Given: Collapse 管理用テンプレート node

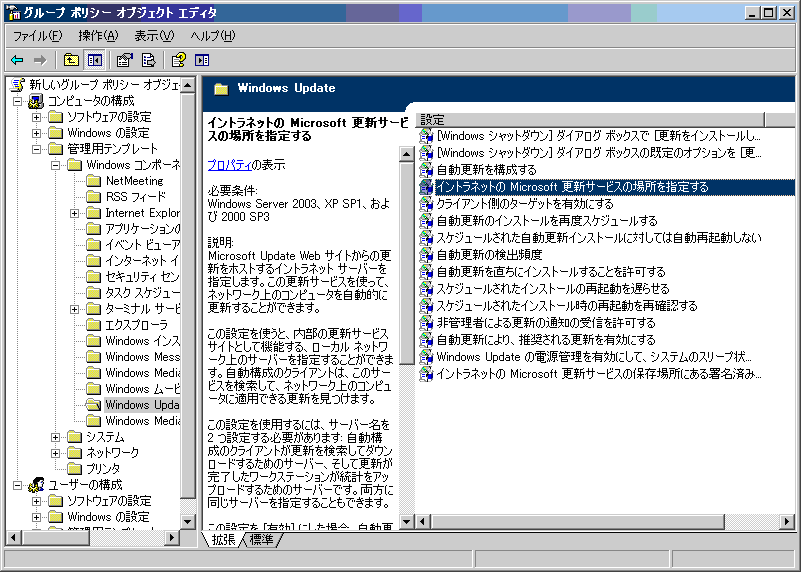Looking at the screenshot, I should (36, 149).
